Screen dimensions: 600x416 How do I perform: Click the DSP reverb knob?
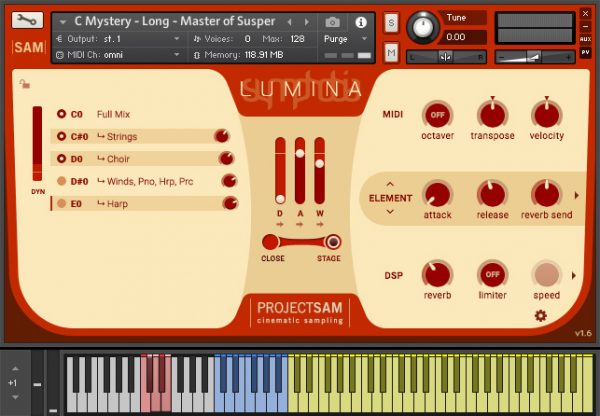coord(437,275)
